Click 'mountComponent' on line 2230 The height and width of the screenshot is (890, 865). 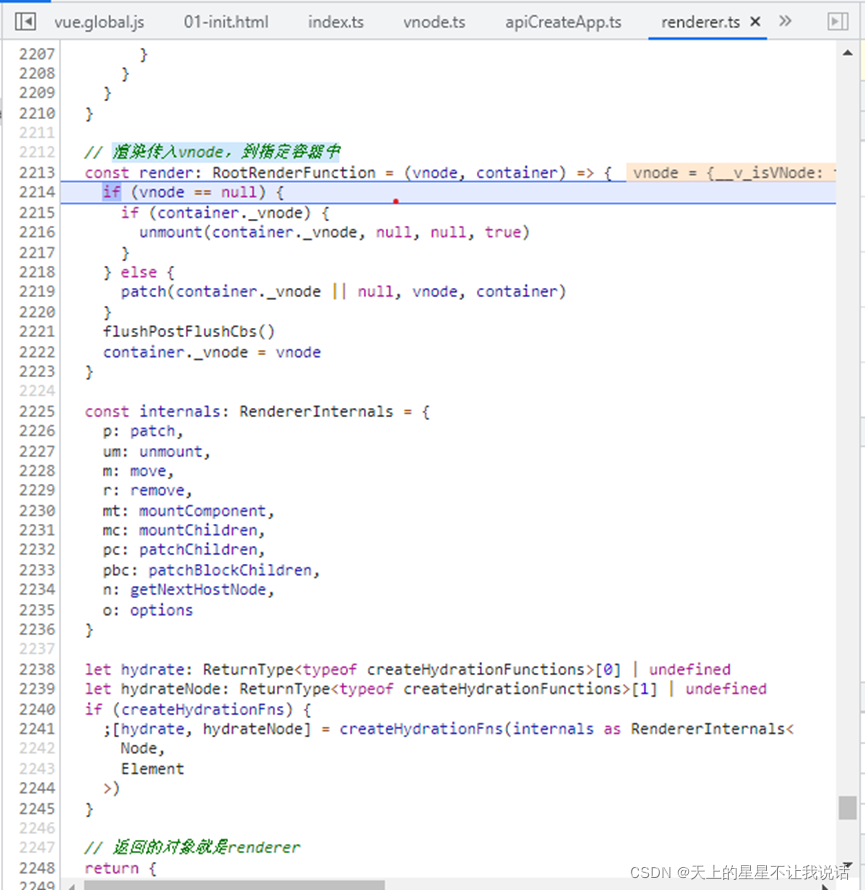203,511
